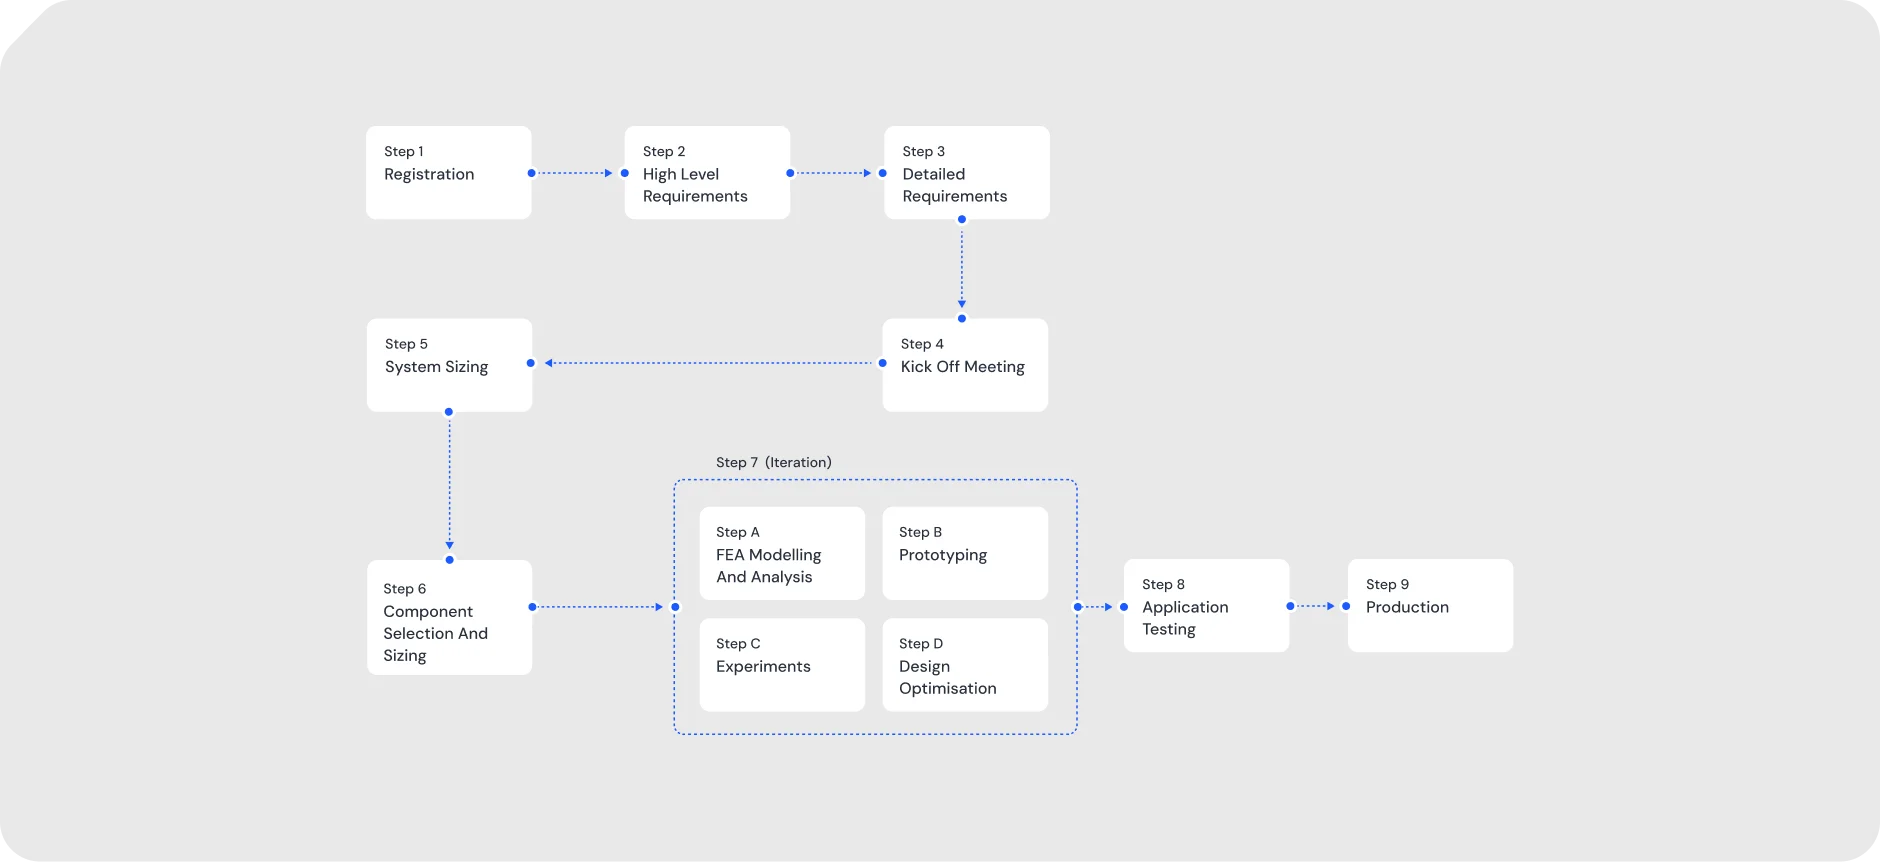Viewport: 1880px width, 862px height.
Task: Click the Application Testing step box
Action: pos(1206,605)
